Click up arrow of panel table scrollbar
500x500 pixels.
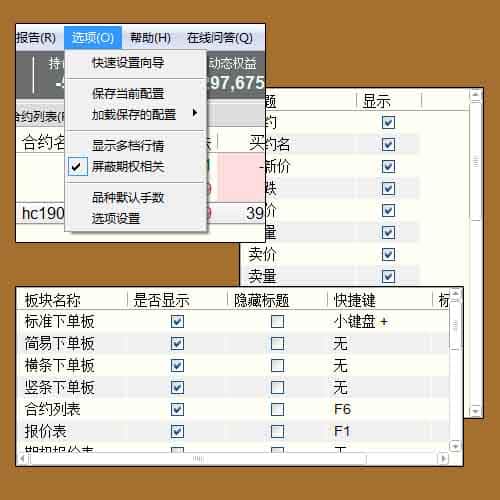455,294
